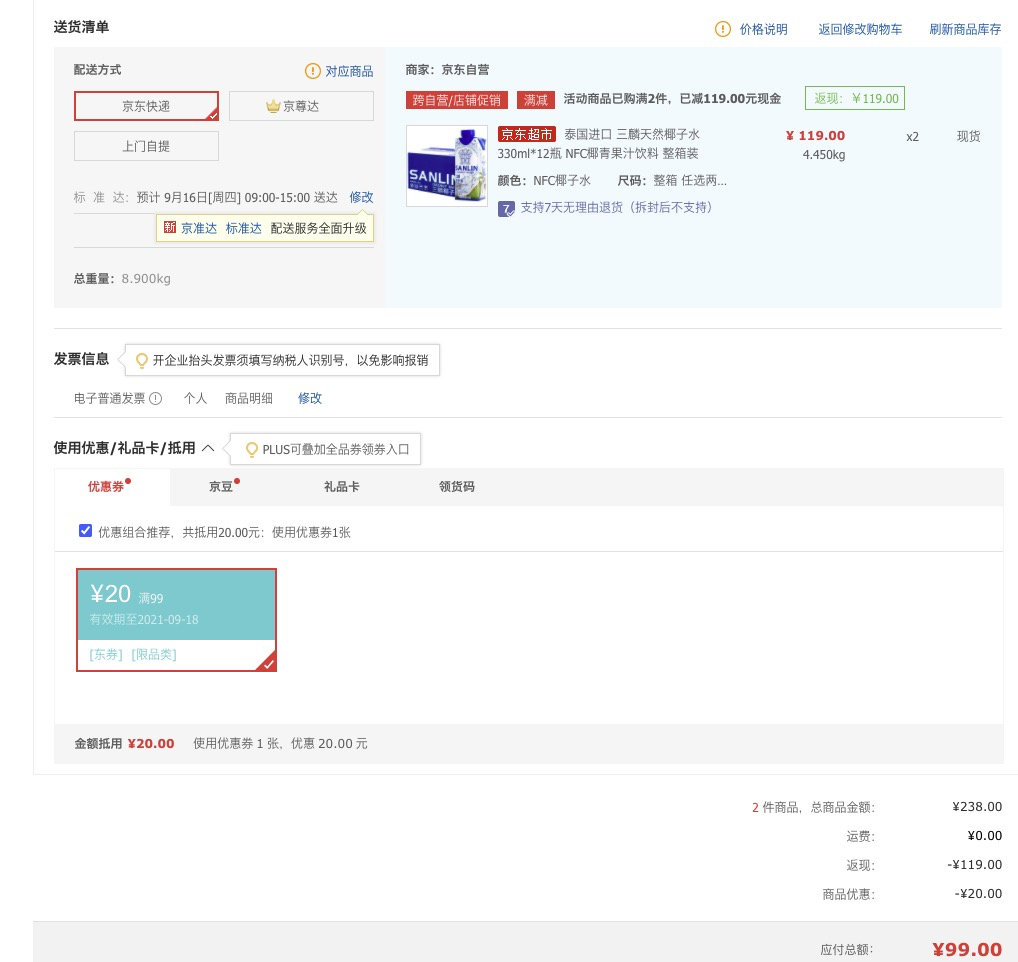Click the 京东超市 red badge
Image resolution: width=1018 pixels, height=962 pixels.
click(527, 134)
